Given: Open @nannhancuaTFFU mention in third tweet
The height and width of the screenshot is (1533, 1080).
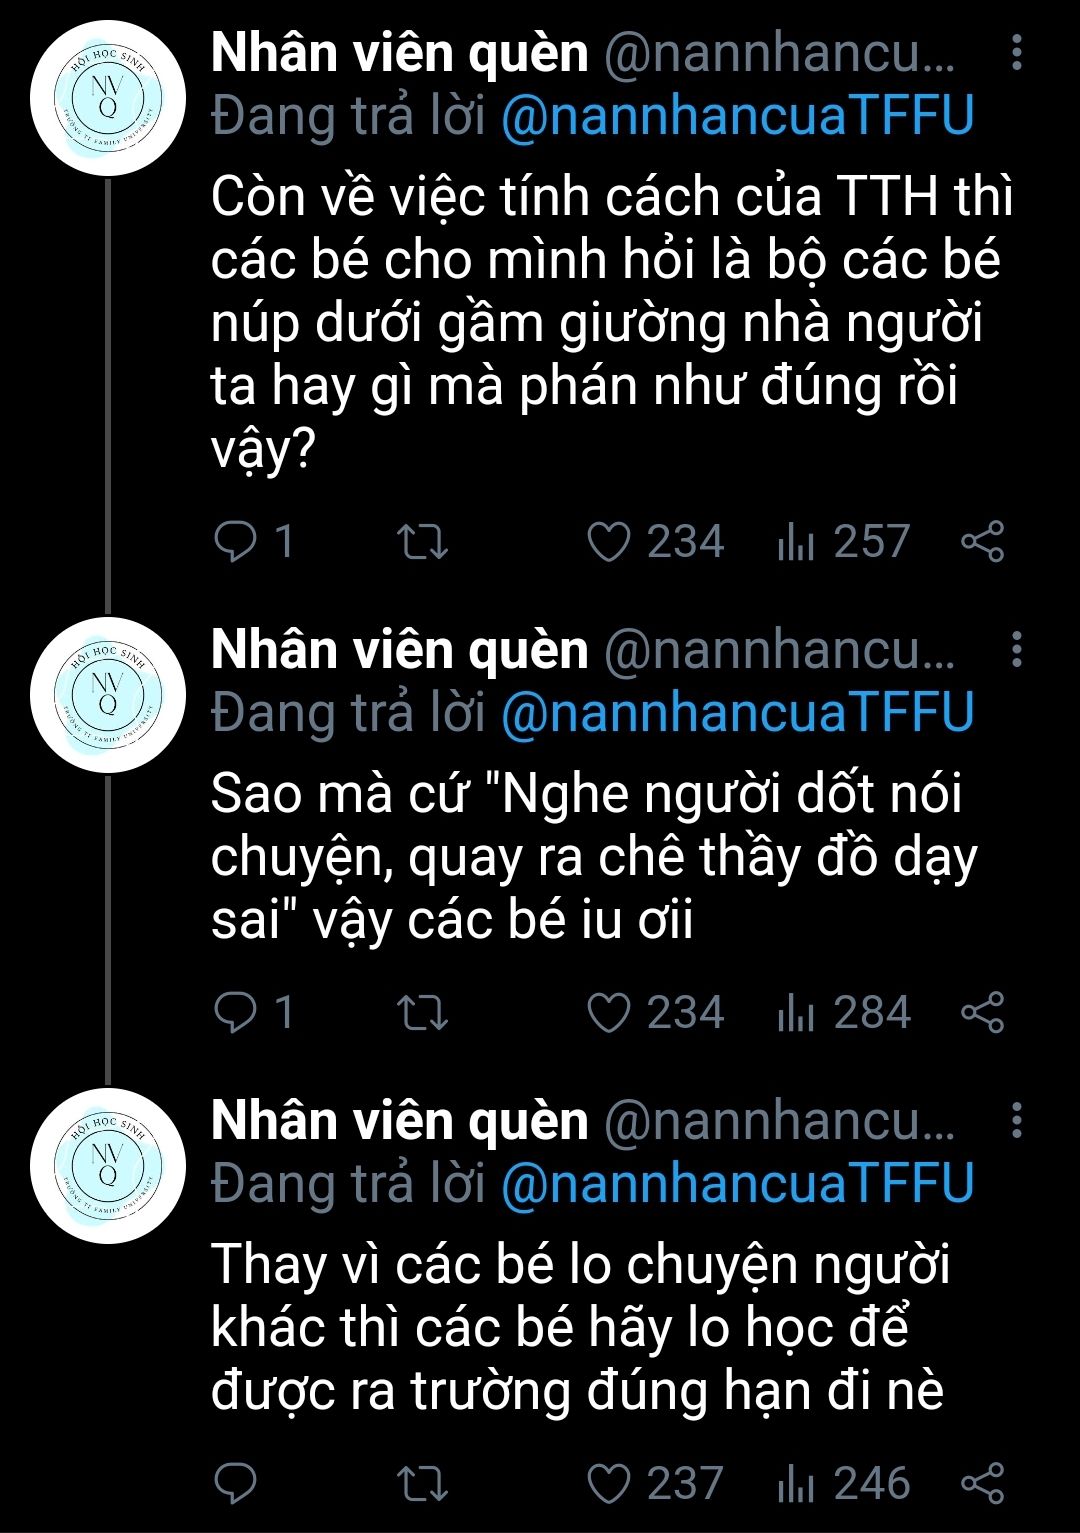Looking at the screenshot, I should (x=737, y=1183).
